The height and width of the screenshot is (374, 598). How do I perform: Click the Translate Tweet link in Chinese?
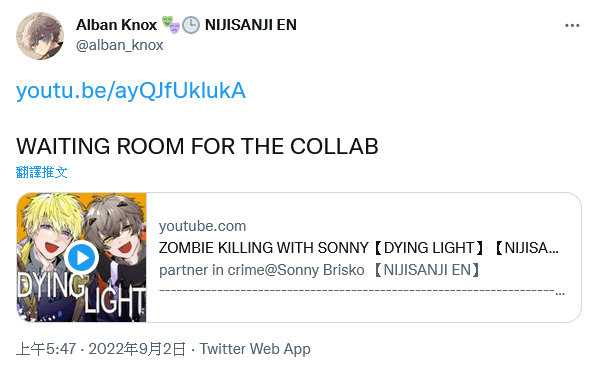[x=42, y=172]
